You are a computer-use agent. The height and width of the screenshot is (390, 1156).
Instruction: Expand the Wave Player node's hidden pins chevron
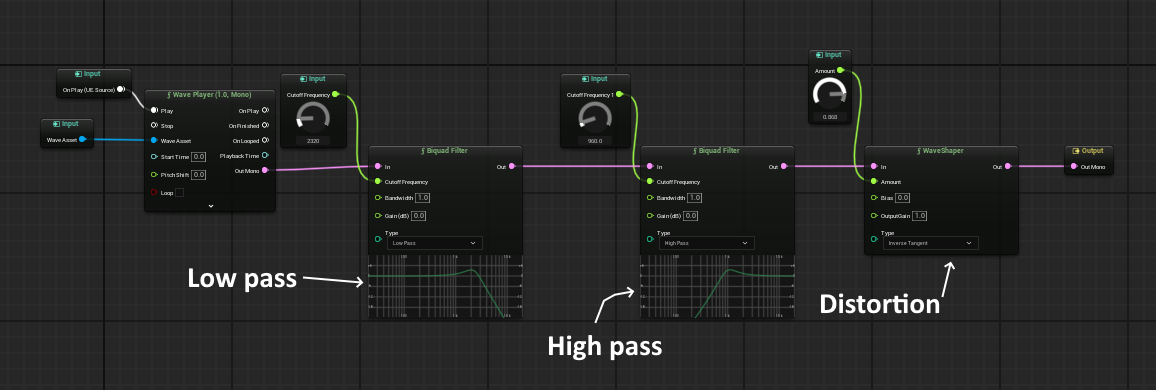point(210,206)
